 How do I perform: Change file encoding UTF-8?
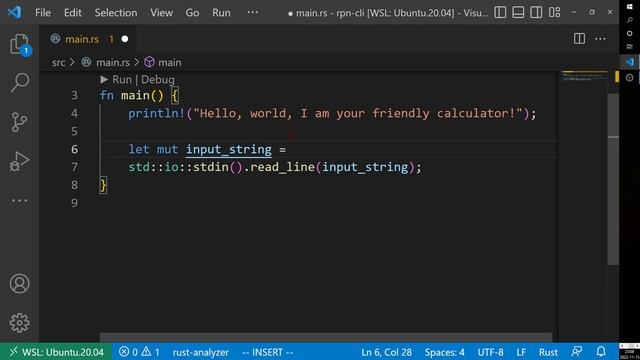pos(490,352)
